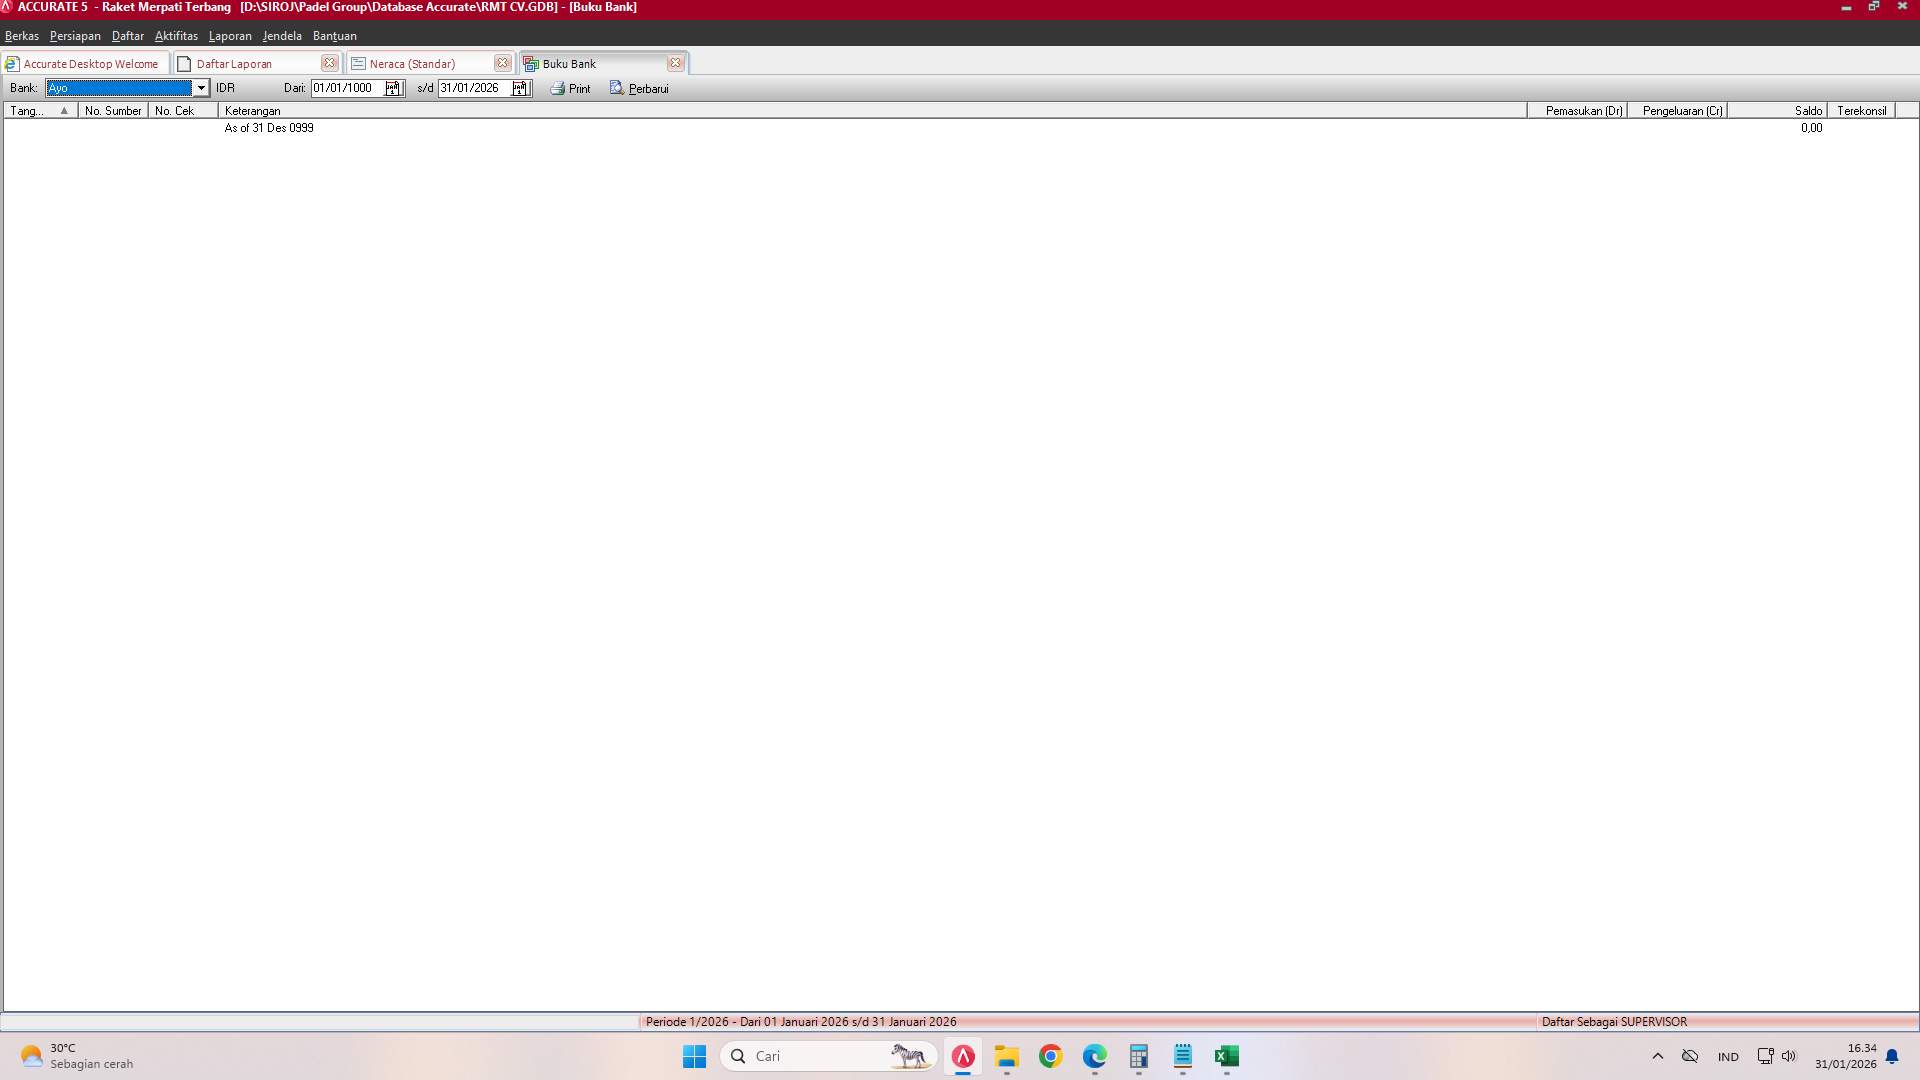Toggle the speaker icon in the system tray

tap(1789, 1056)
